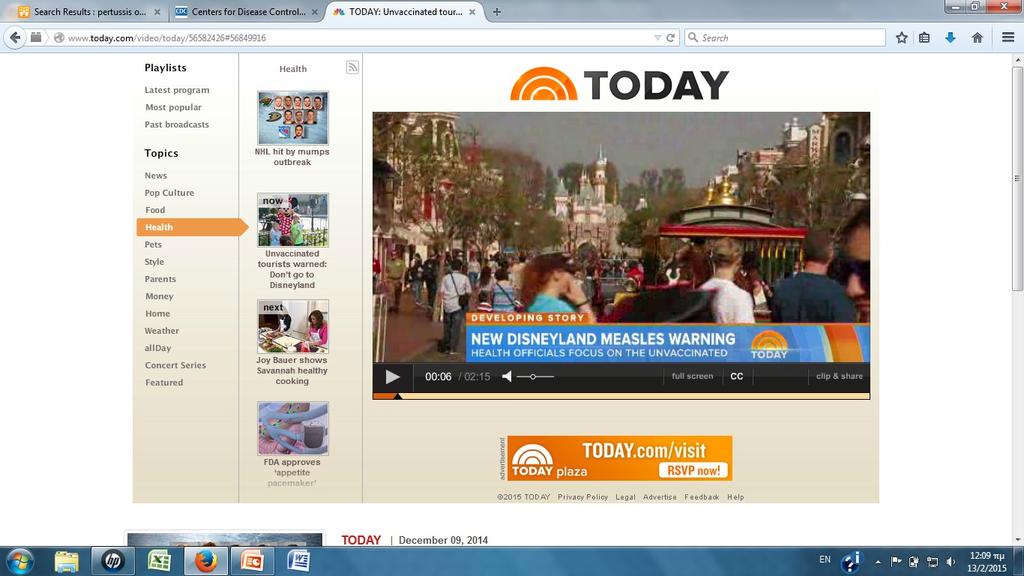
Task: Toggle CC closed captions
Action: coord(737,377)
